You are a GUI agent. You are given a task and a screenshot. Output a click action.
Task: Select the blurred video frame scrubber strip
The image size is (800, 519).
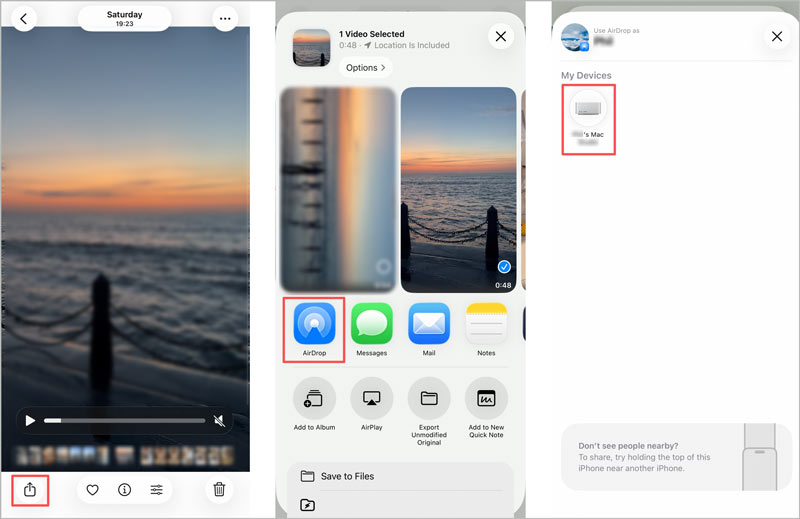point(125,456)
